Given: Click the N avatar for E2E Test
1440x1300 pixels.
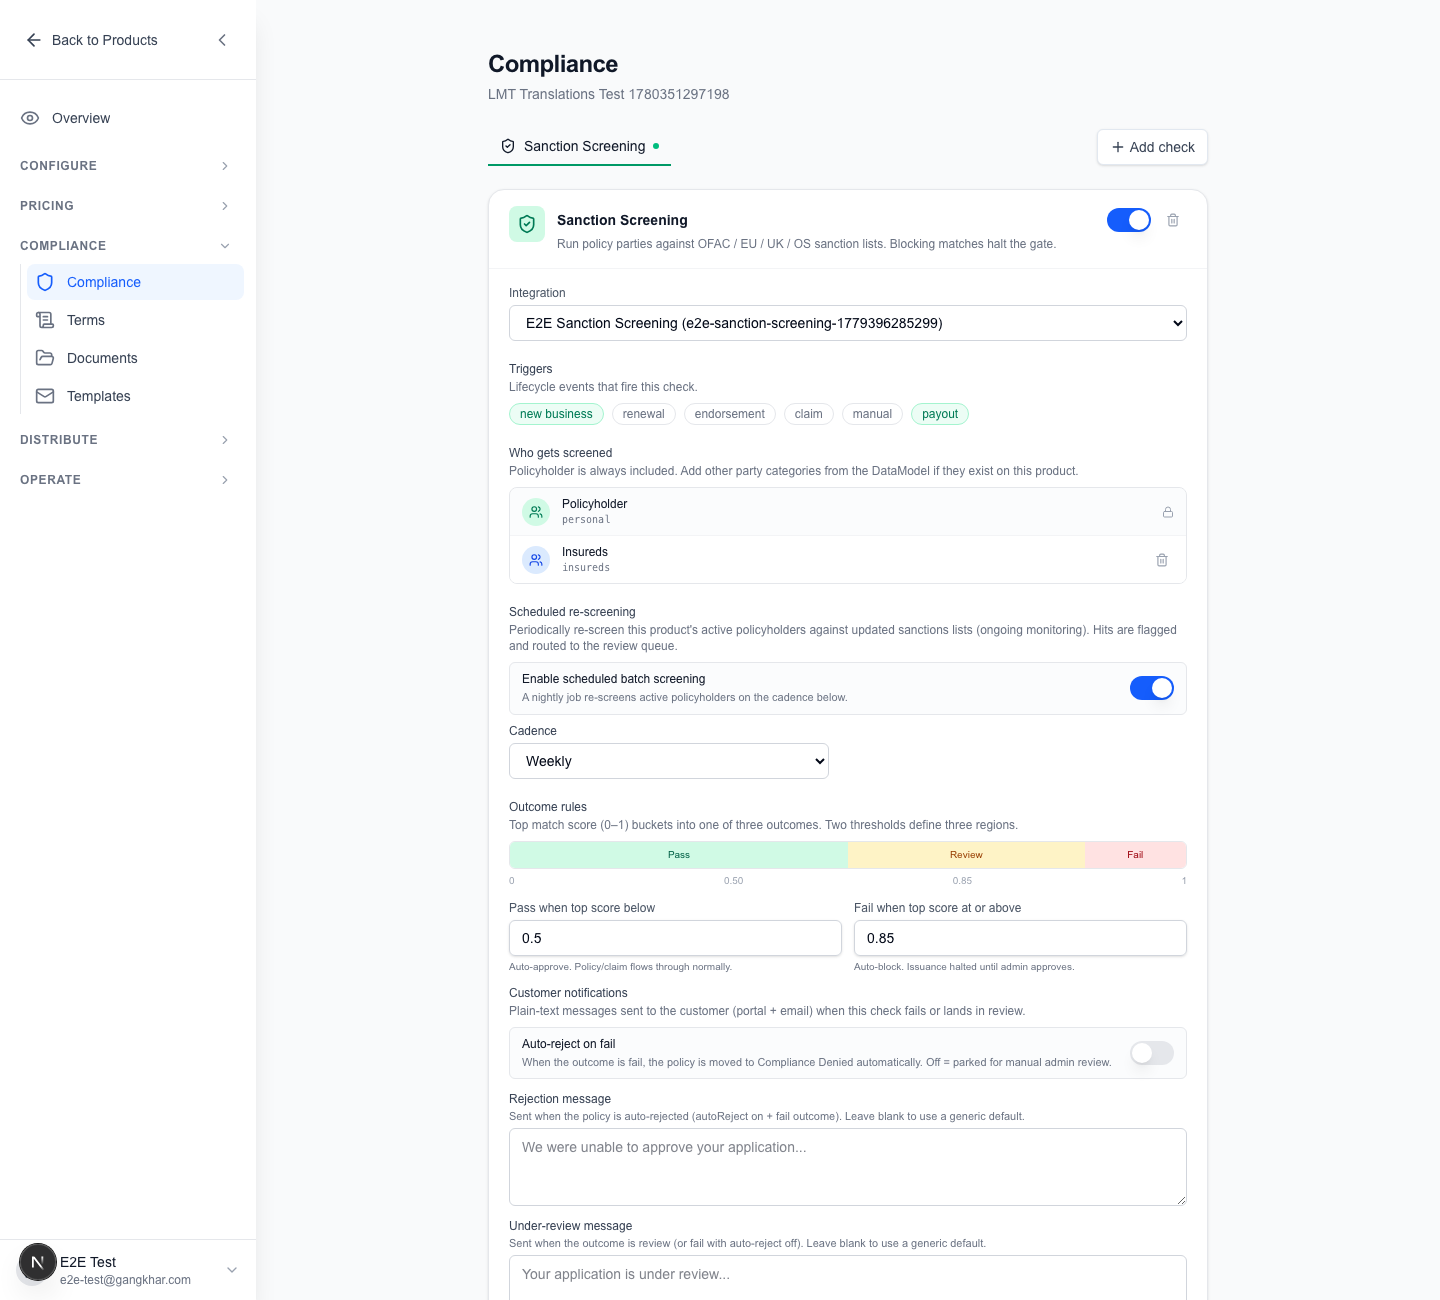Looking at the screenshot, I should (37, 1262).
